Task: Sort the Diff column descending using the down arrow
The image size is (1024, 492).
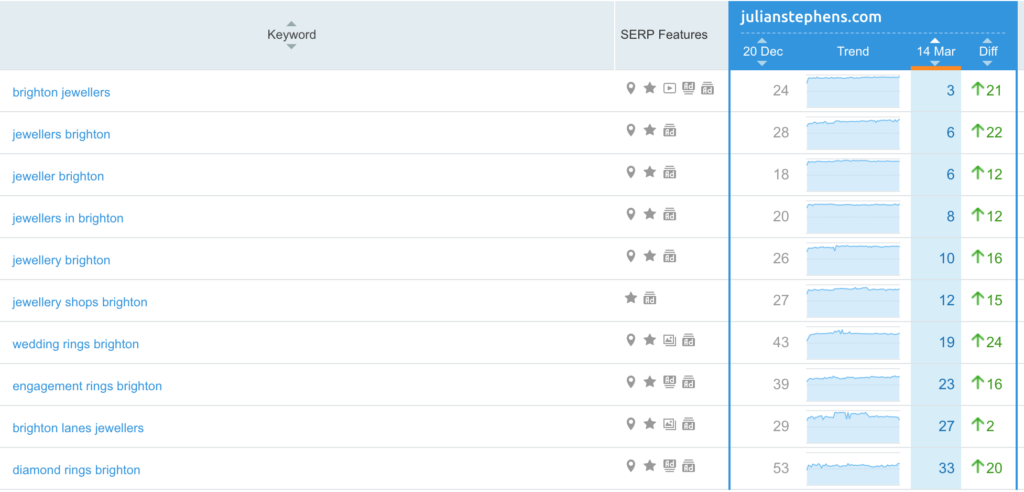Action: pos(988,64)
